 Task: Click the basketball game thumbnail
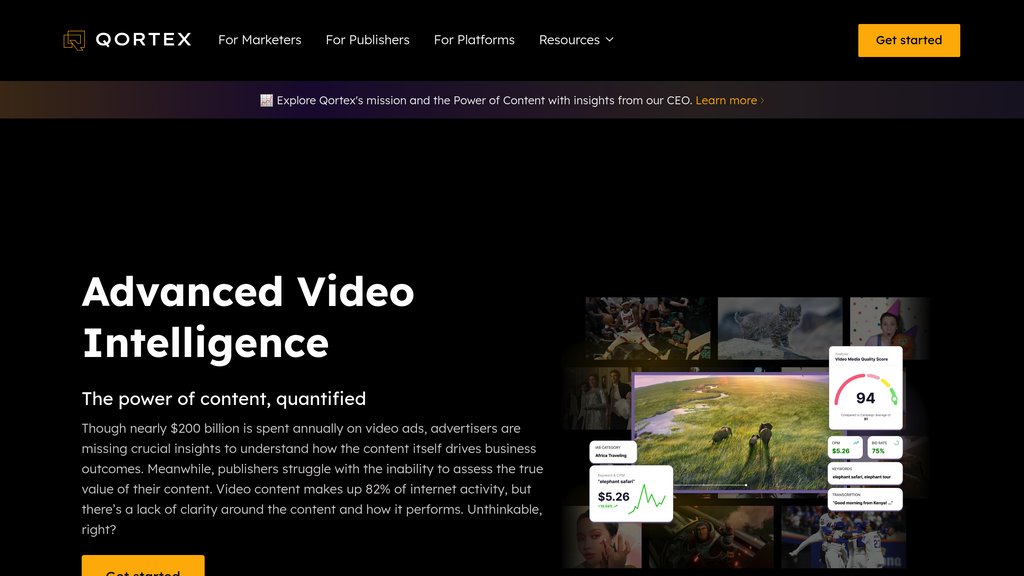coord(648,328)
